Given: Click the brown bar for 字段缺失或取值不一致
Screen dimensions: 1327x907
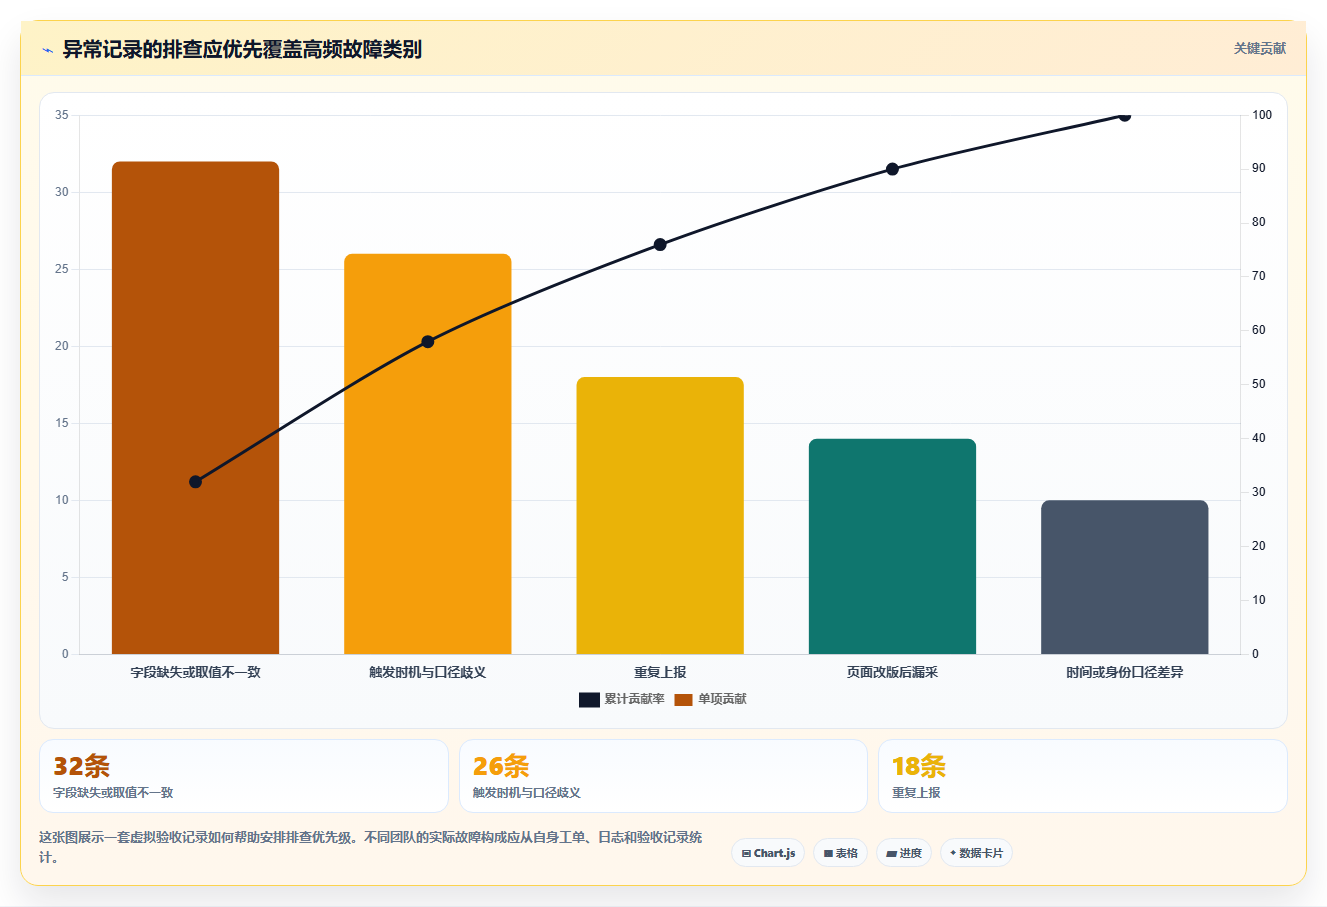Looking at the screenshot, I should coord(195,408).
